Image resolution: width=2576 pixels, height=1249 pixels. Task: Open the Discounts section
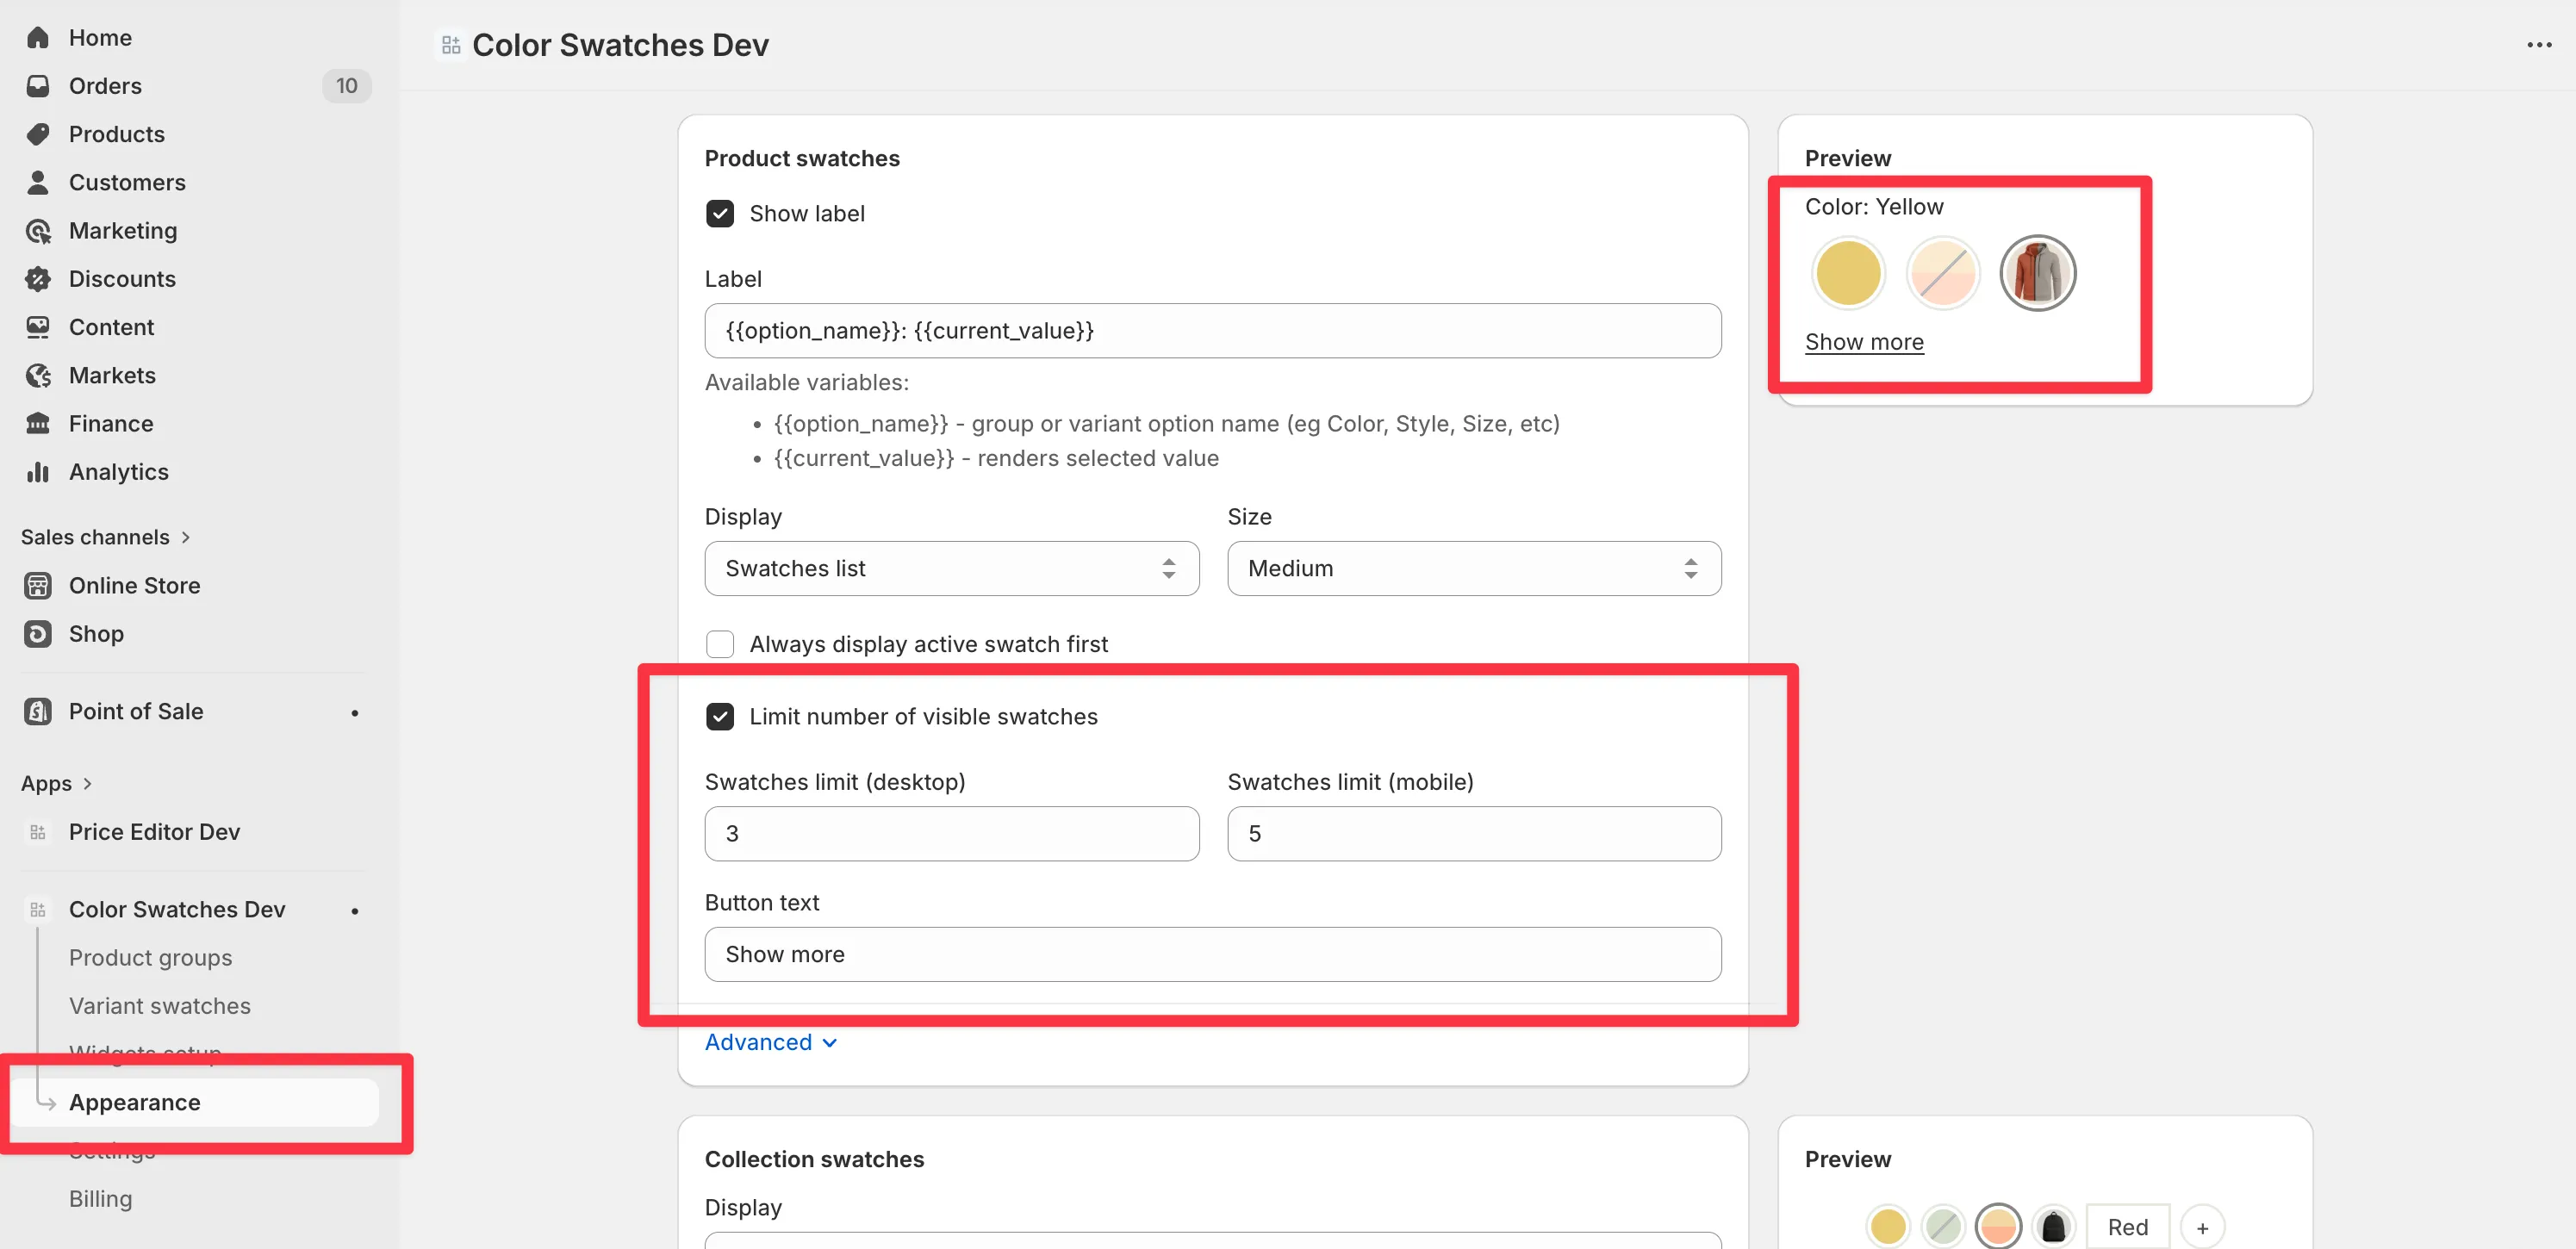click(122, 278)
